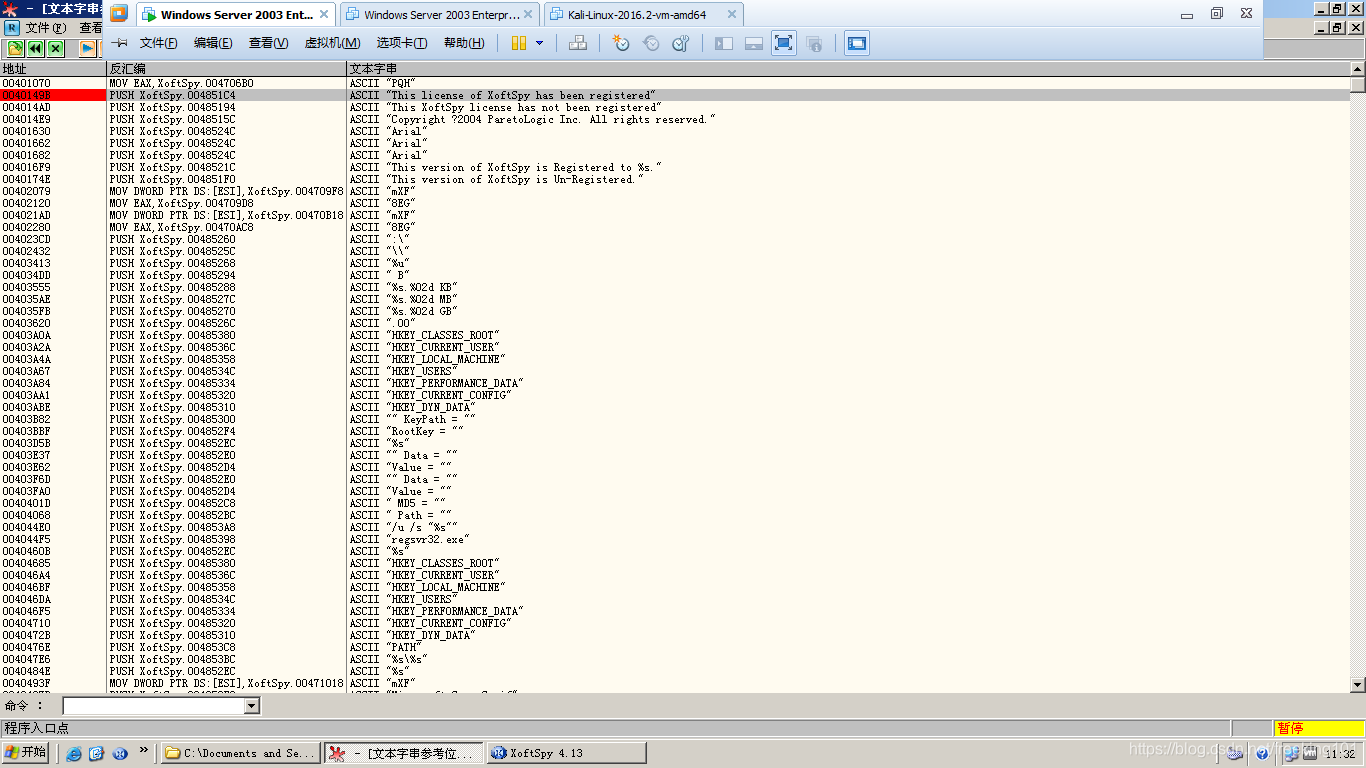Image resolution: width=1366 pixels, height=768 pixels.
Task: Select the ASCII "PATH" string row
Action: (675, 647)
